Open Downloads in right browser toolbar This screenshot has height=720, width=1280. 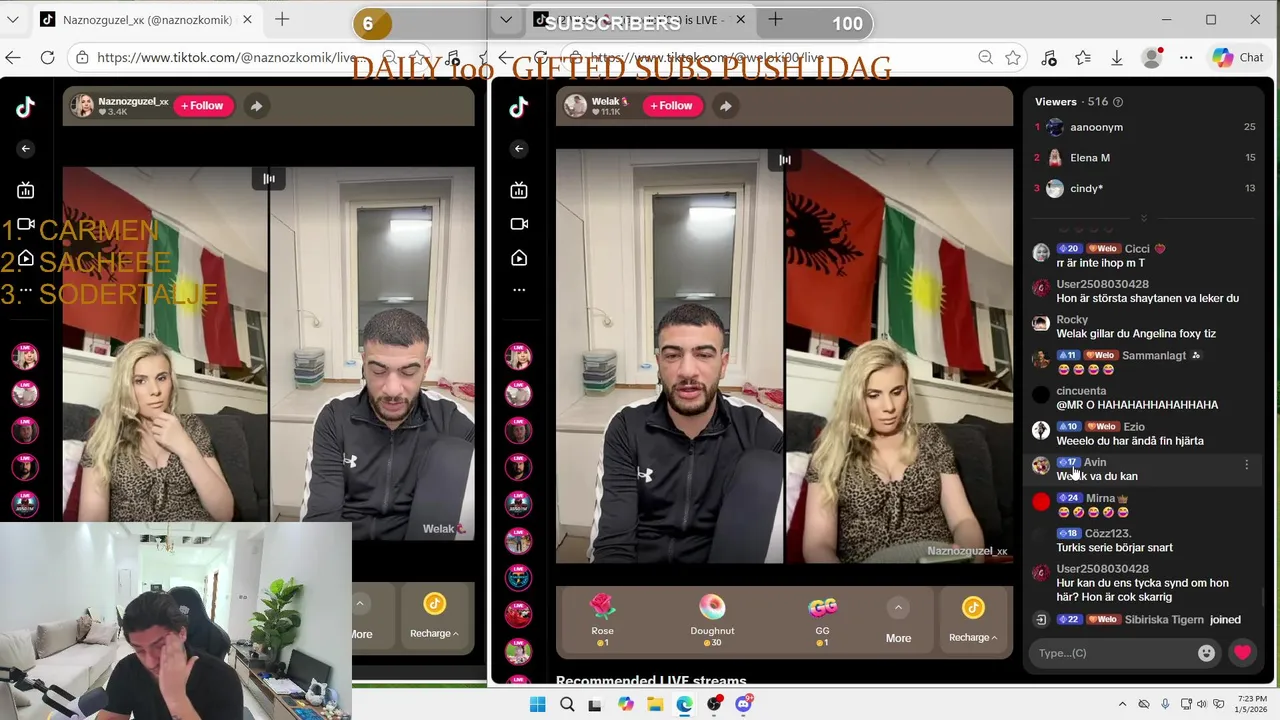[x=1117, y=58]
